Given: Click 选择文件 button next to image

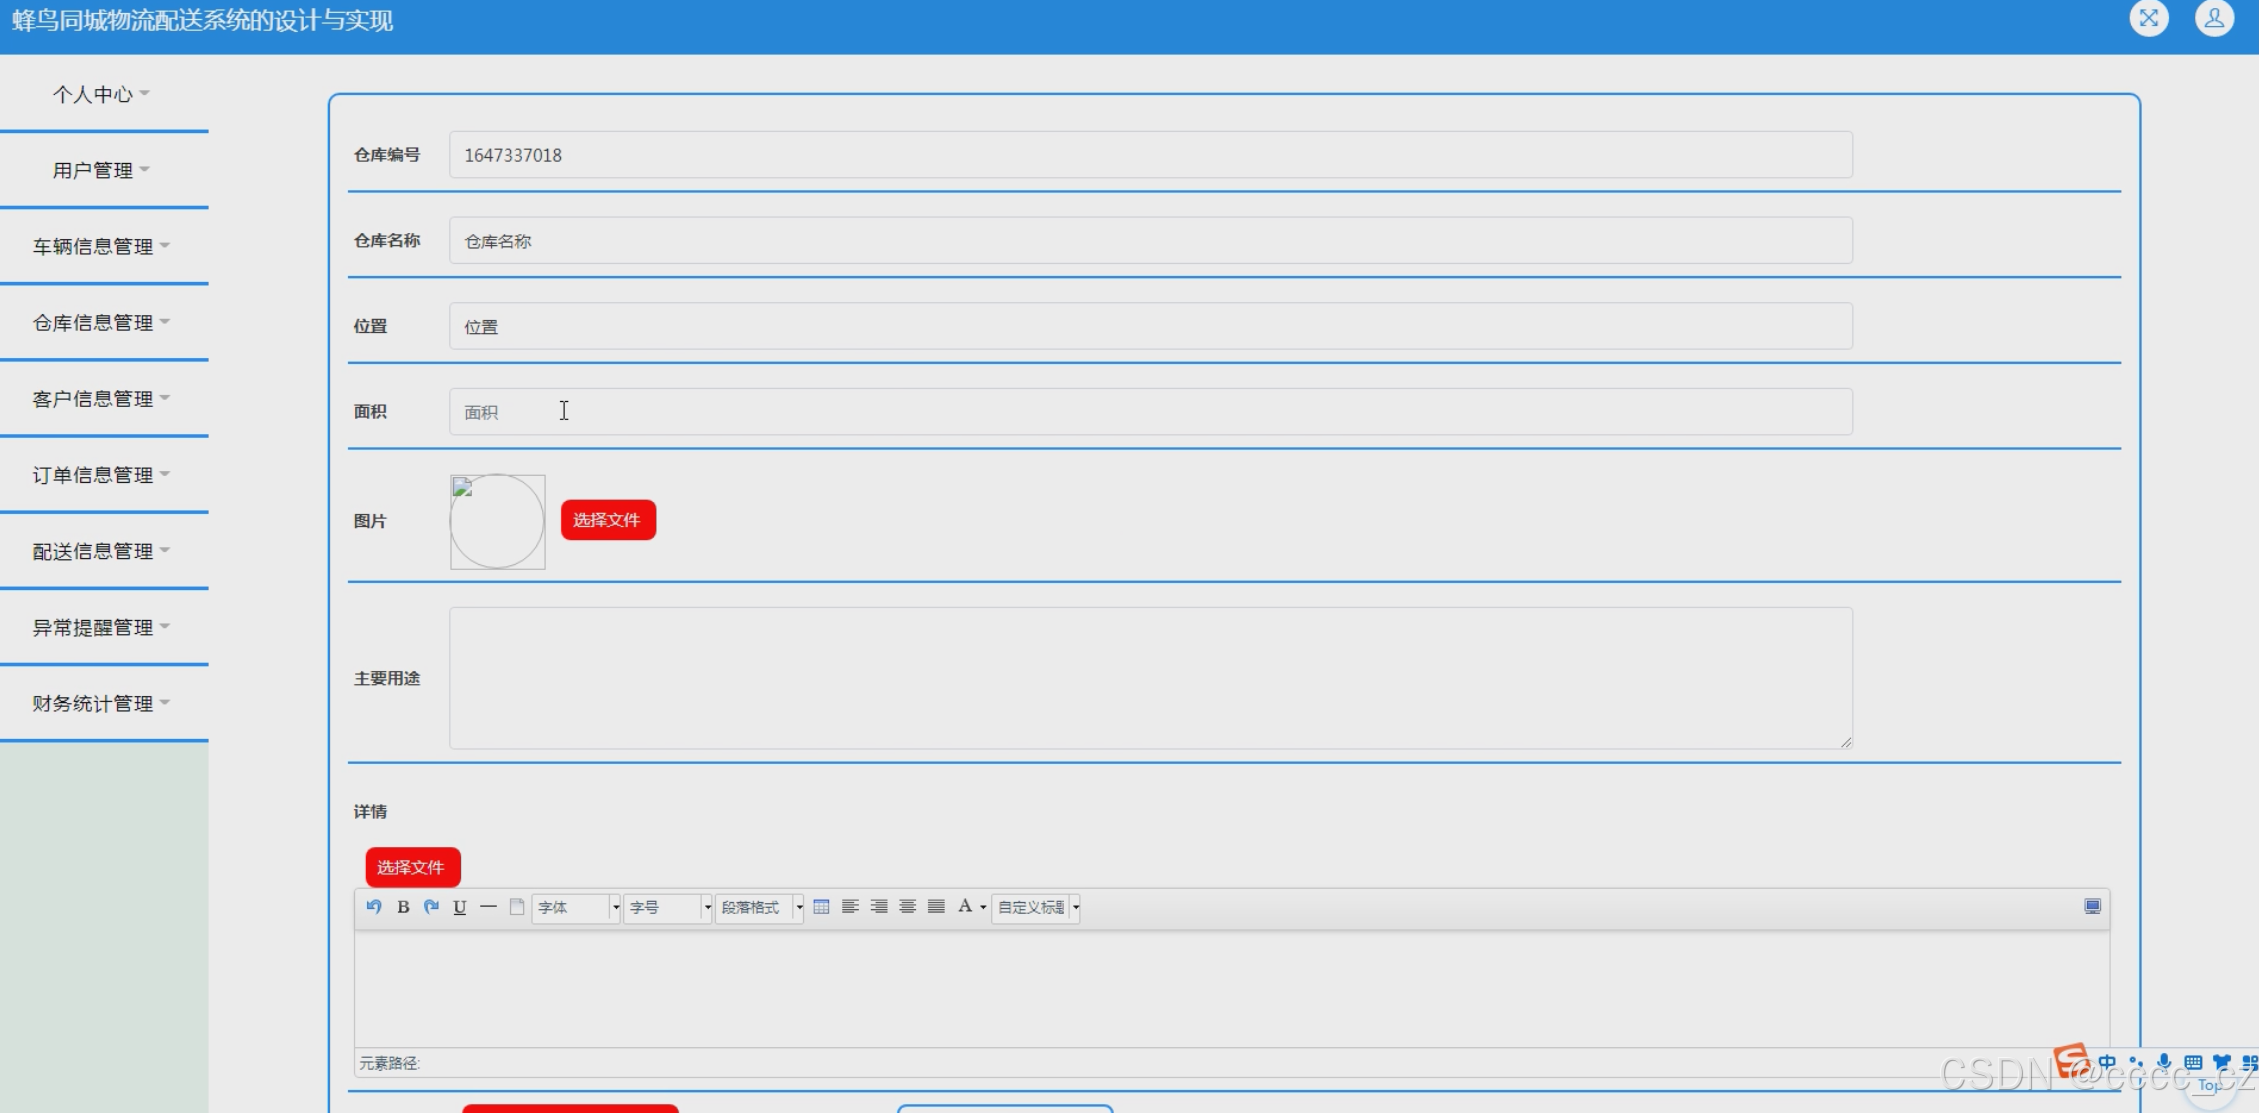Looking at the screenshot, I should [607, 520].
